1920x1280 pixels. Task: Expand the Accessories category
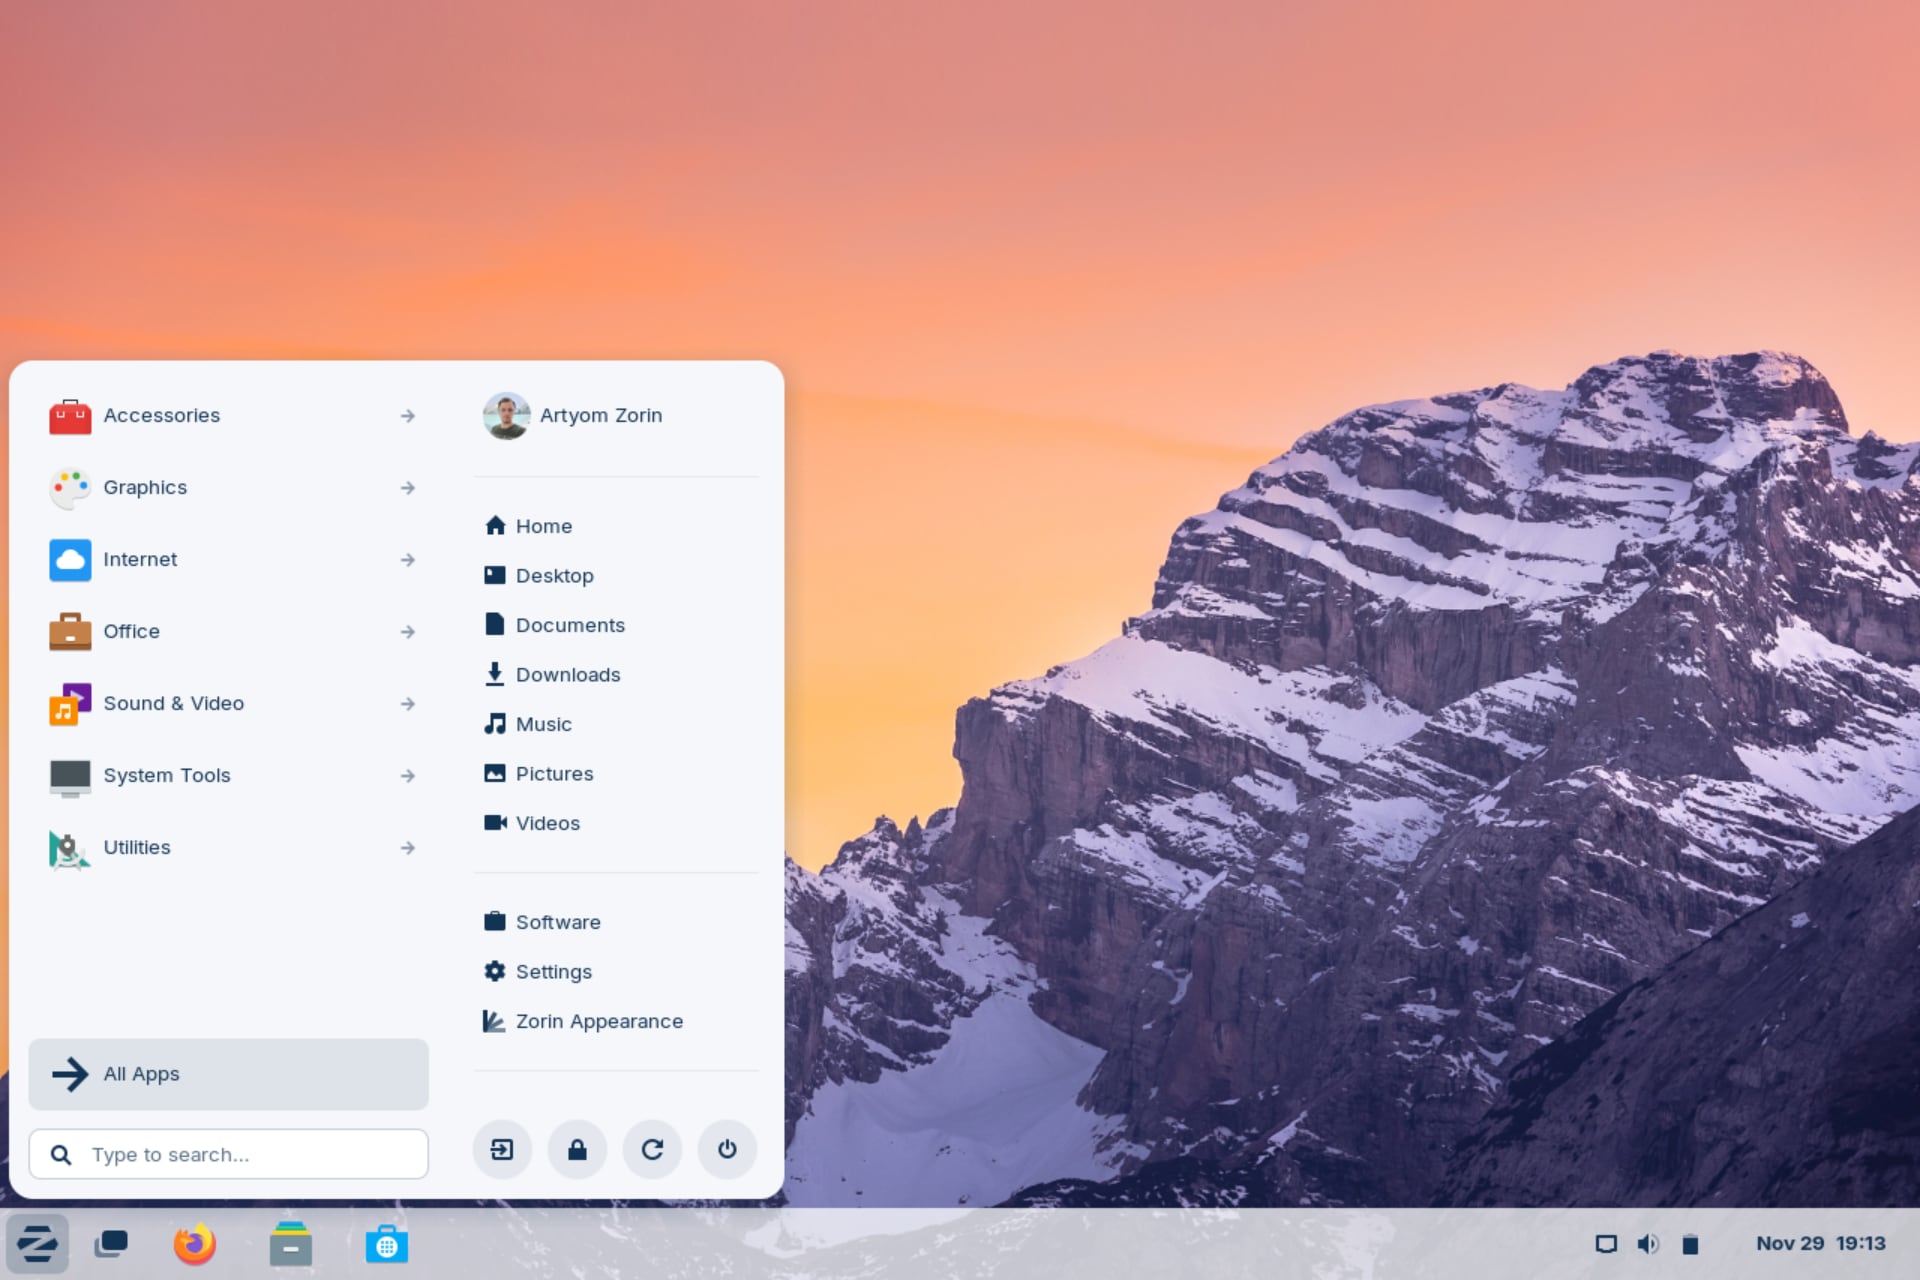pyautogui.click(x=408, y=415)
